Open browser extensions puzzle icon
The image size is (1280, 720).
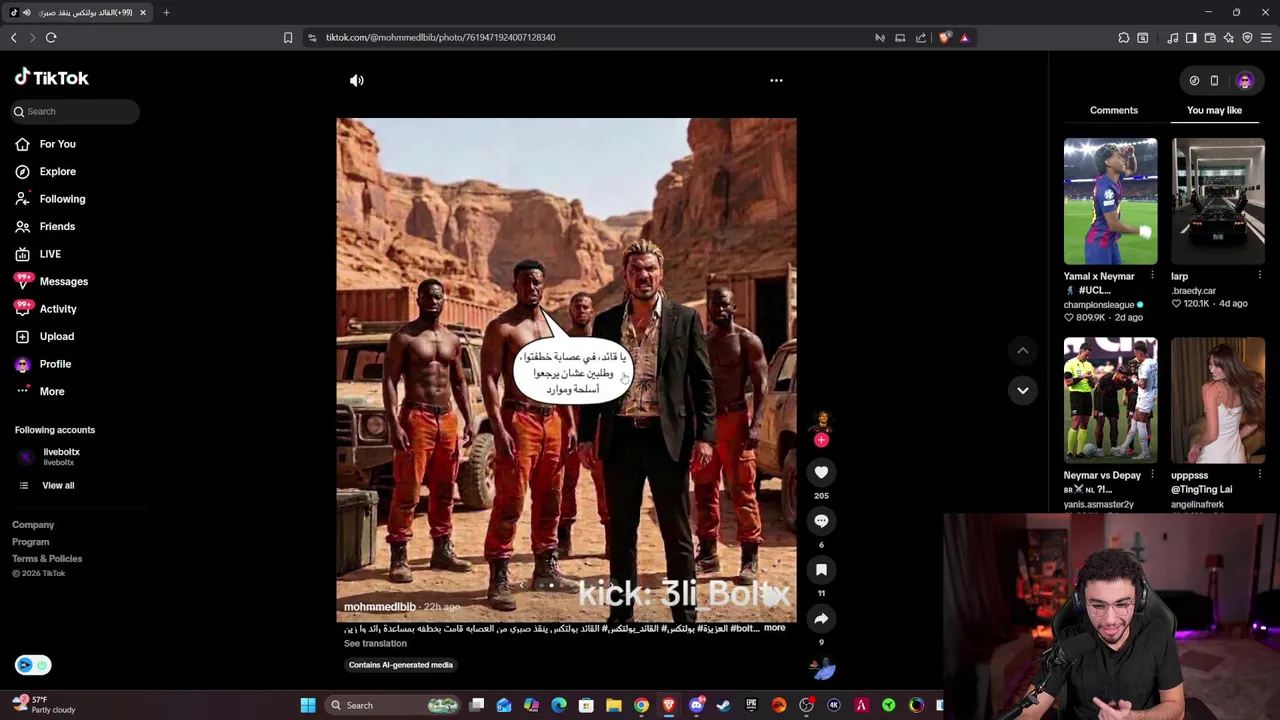(1124, 37)
